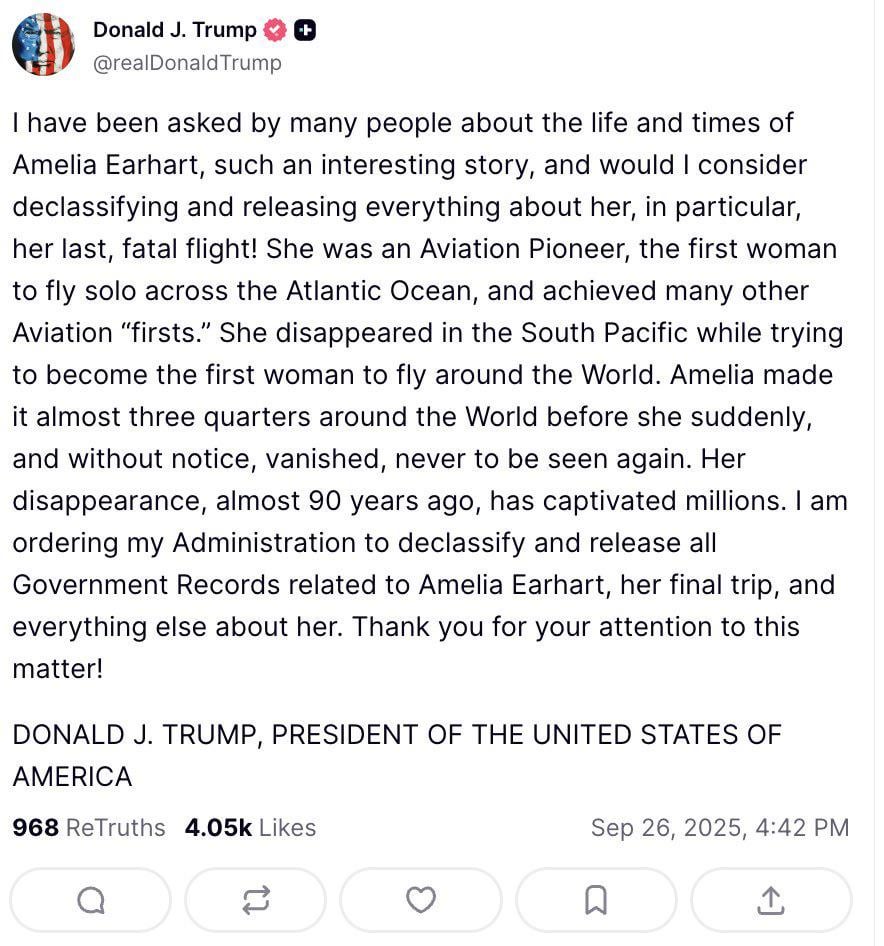Open the reply speech bubble icon
The height and width of the screenshot is (946, 884).
[x=91, y=900]
